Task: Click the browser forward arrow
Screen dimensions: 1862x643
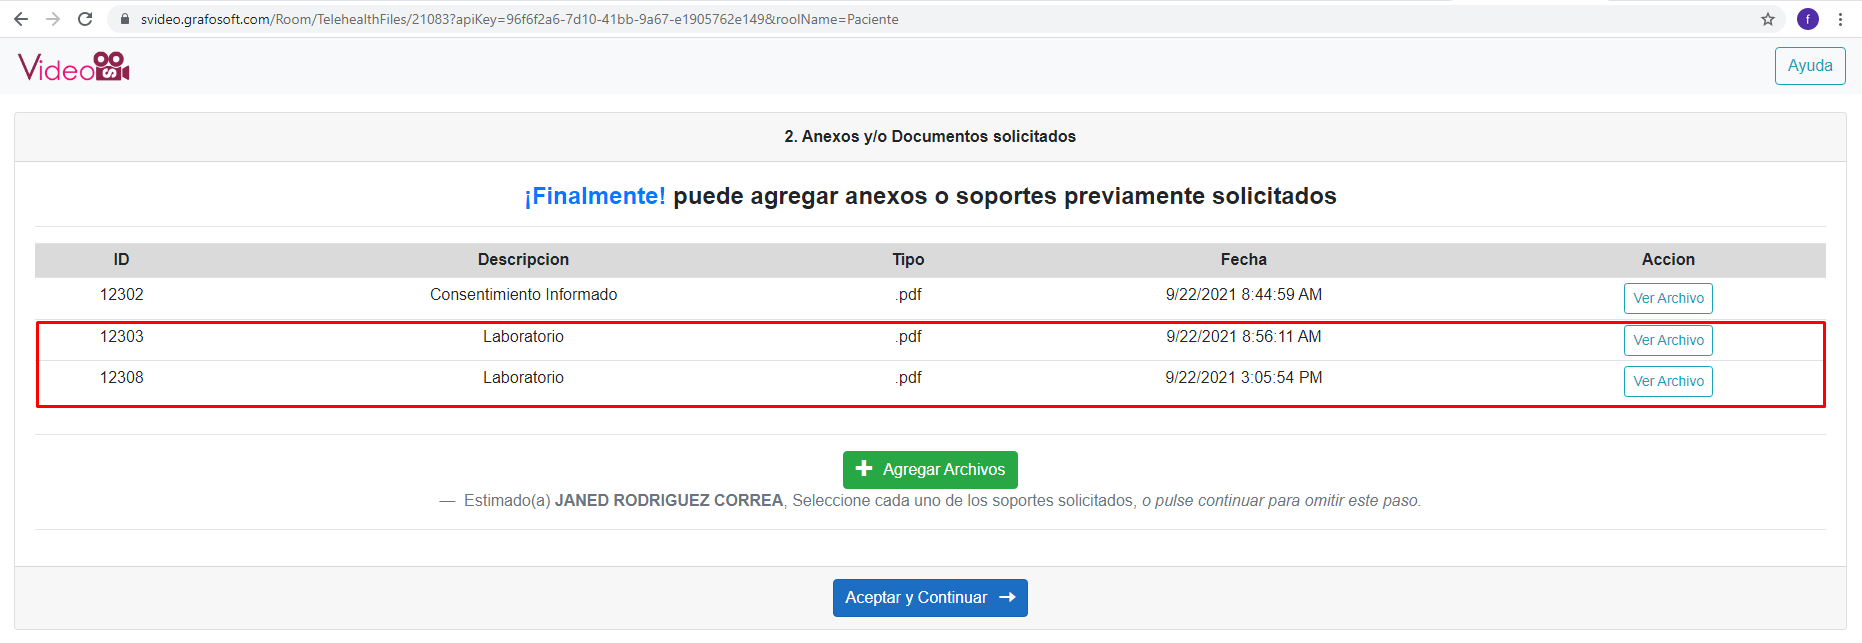Action: point(53,19)
